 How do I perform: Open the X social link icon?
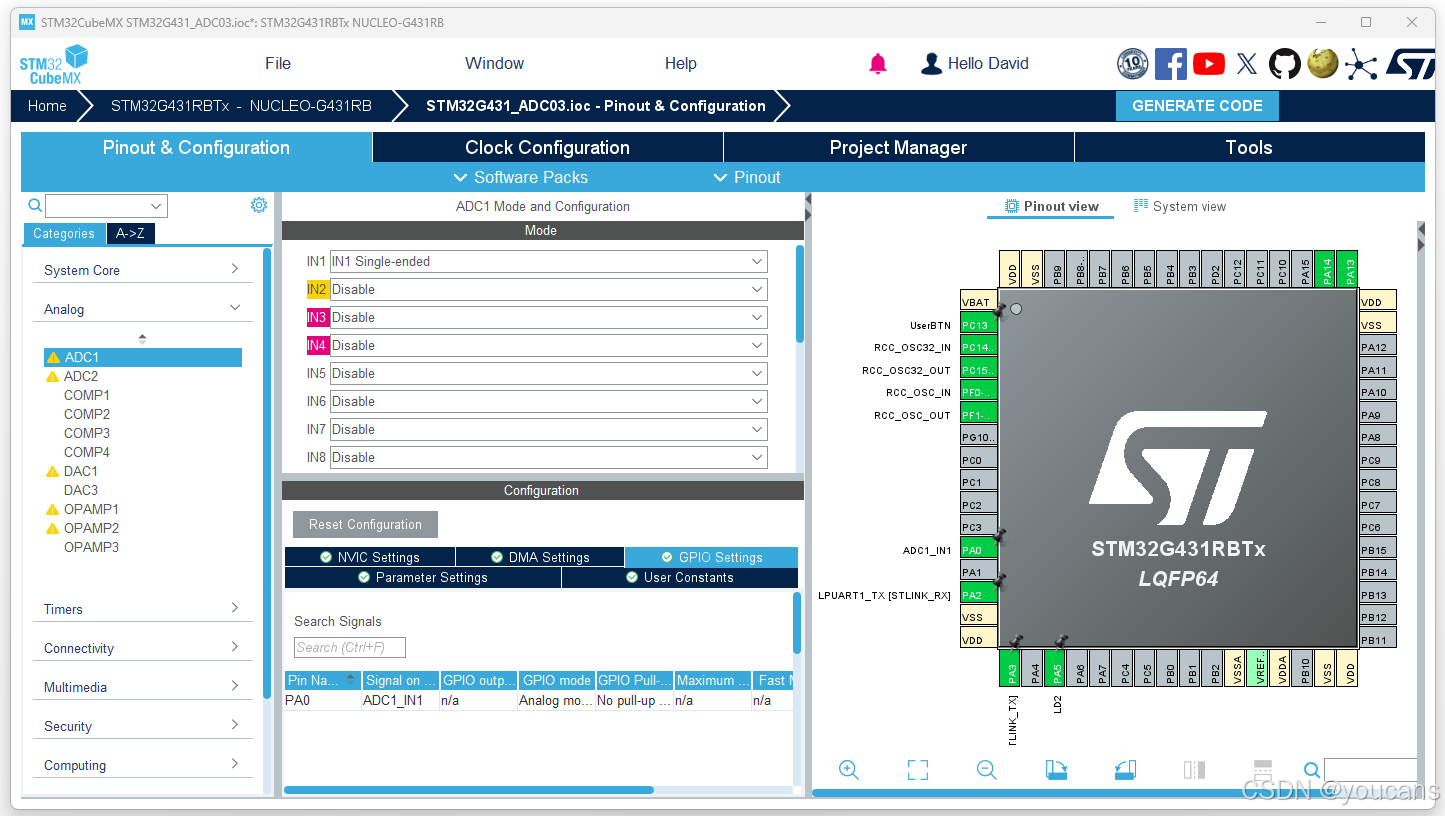tap(1246, 64)
